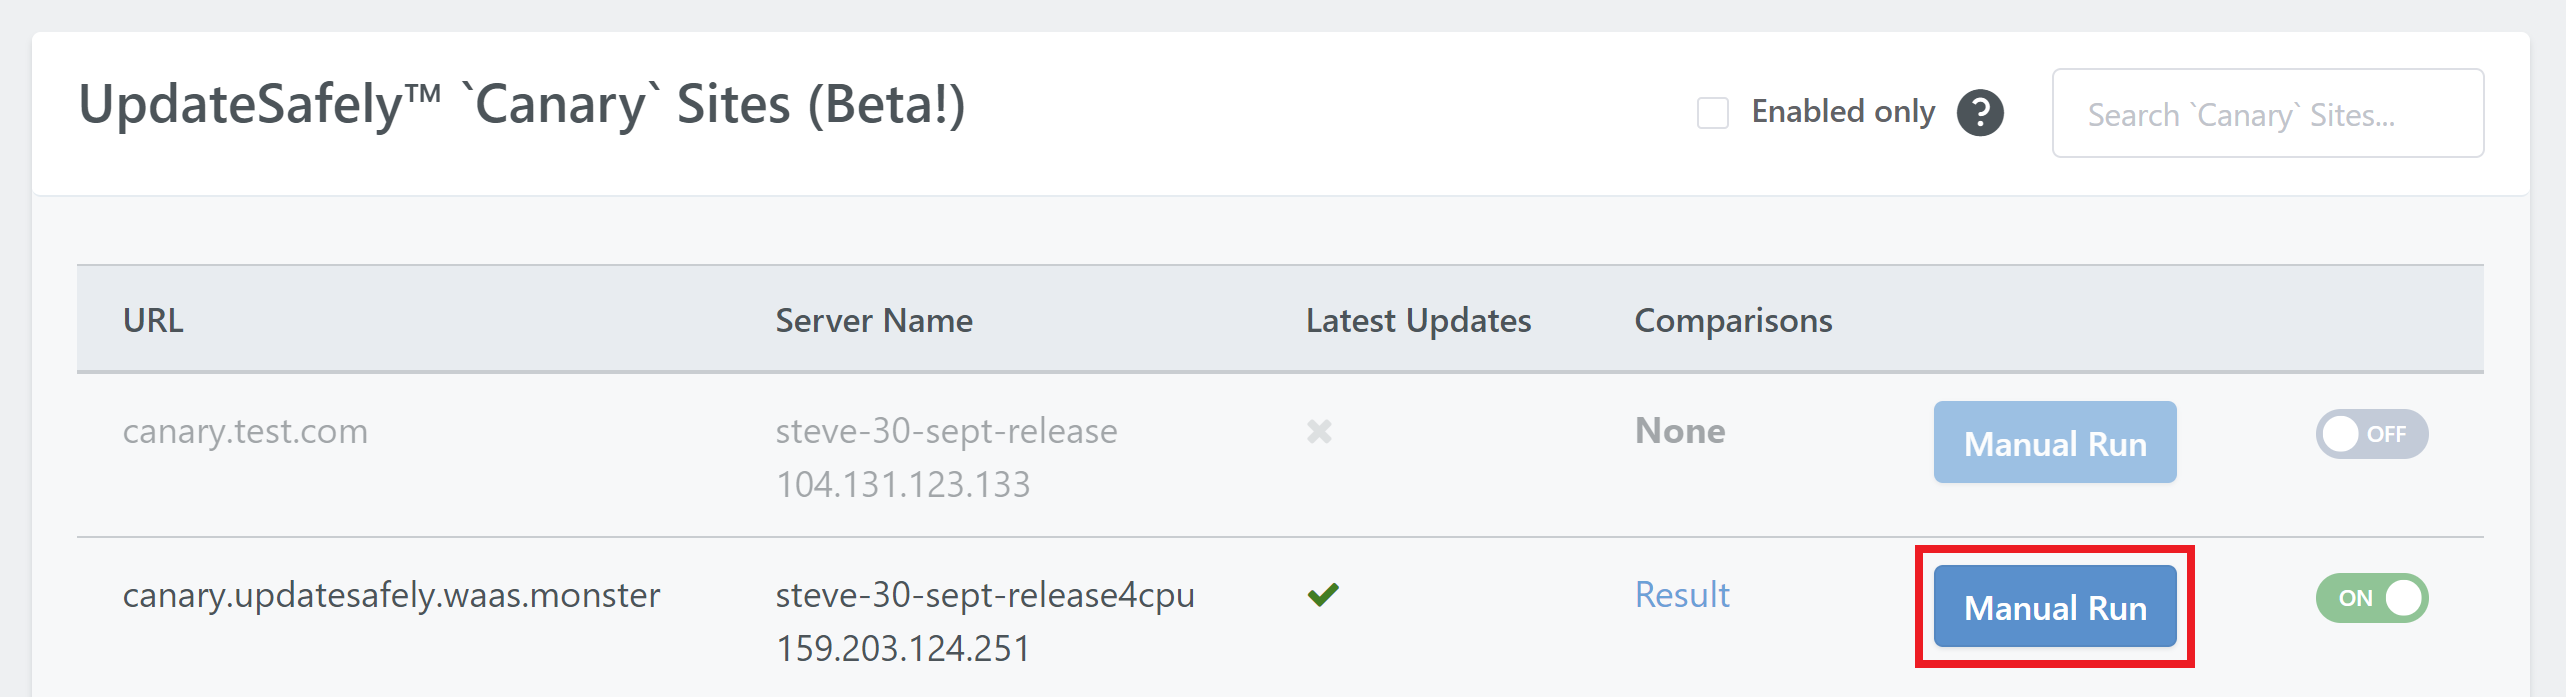Click the IP address 159.203.124.251
This screenshot has width=2566, height=697.
coord(903,649)
